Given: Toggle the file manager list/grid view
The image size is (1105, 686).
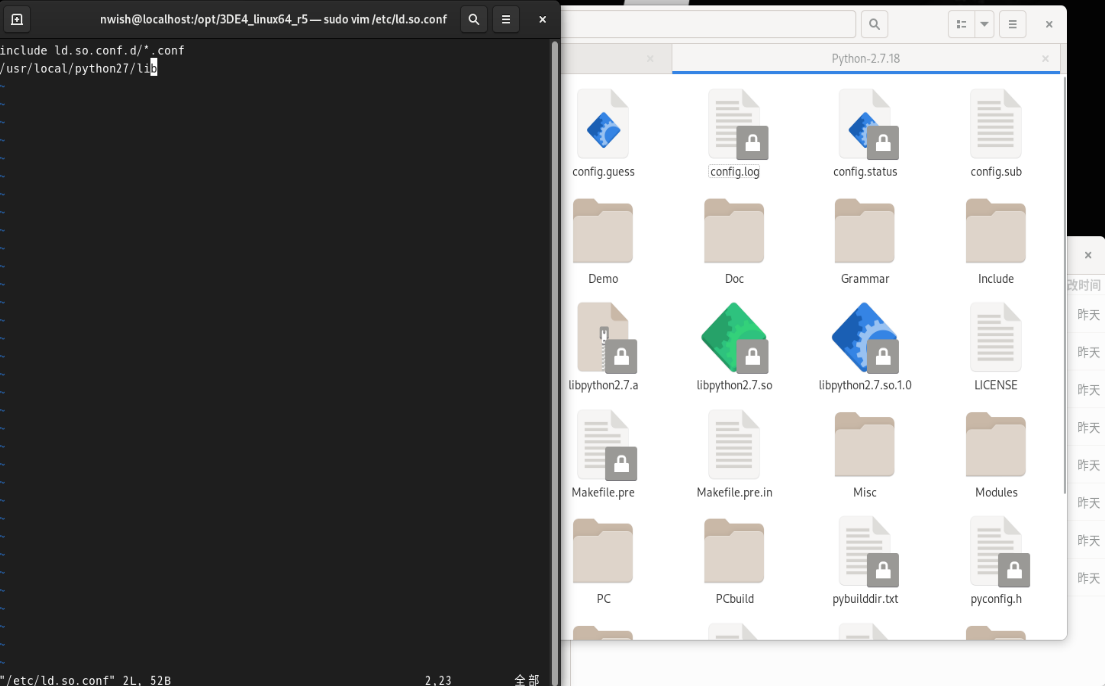Looking at the screenshot, I should (960, 24).
